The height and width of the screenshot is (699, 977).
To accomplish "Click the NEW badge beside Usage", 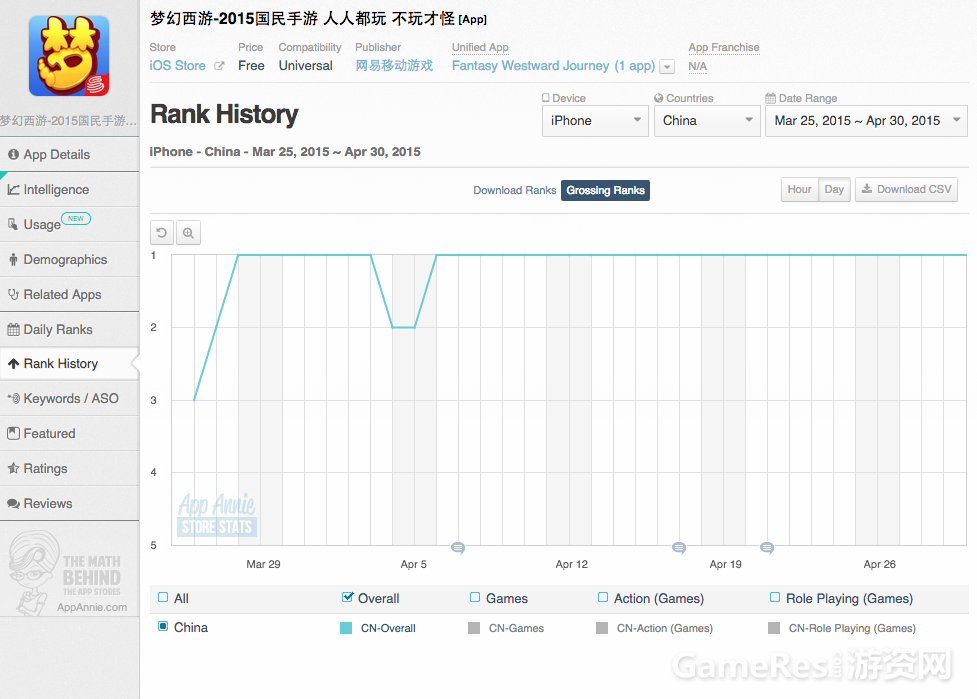I will (76, 219).
